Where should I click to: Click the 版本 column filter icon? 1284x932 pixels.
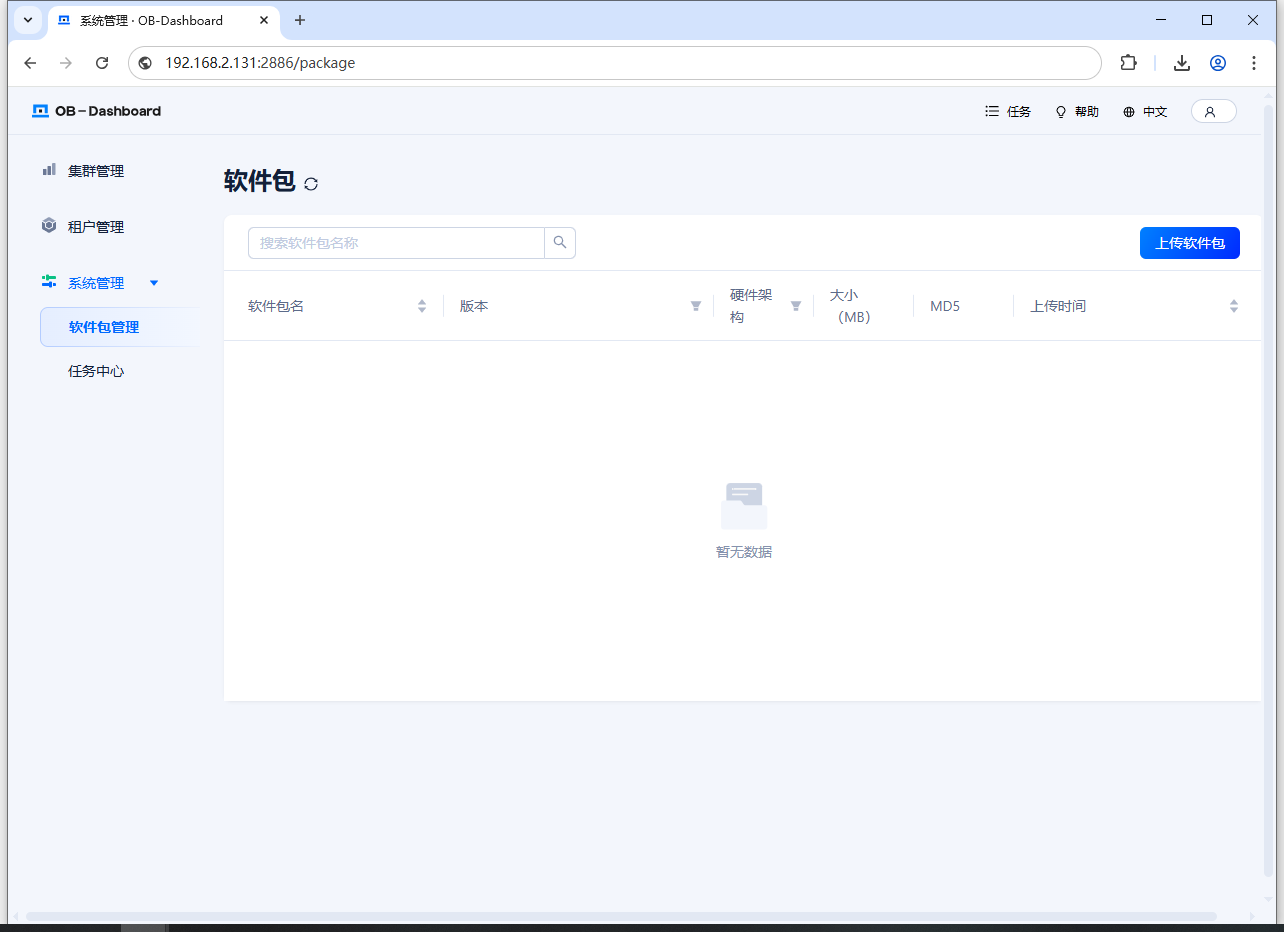(x=696, y=306)
